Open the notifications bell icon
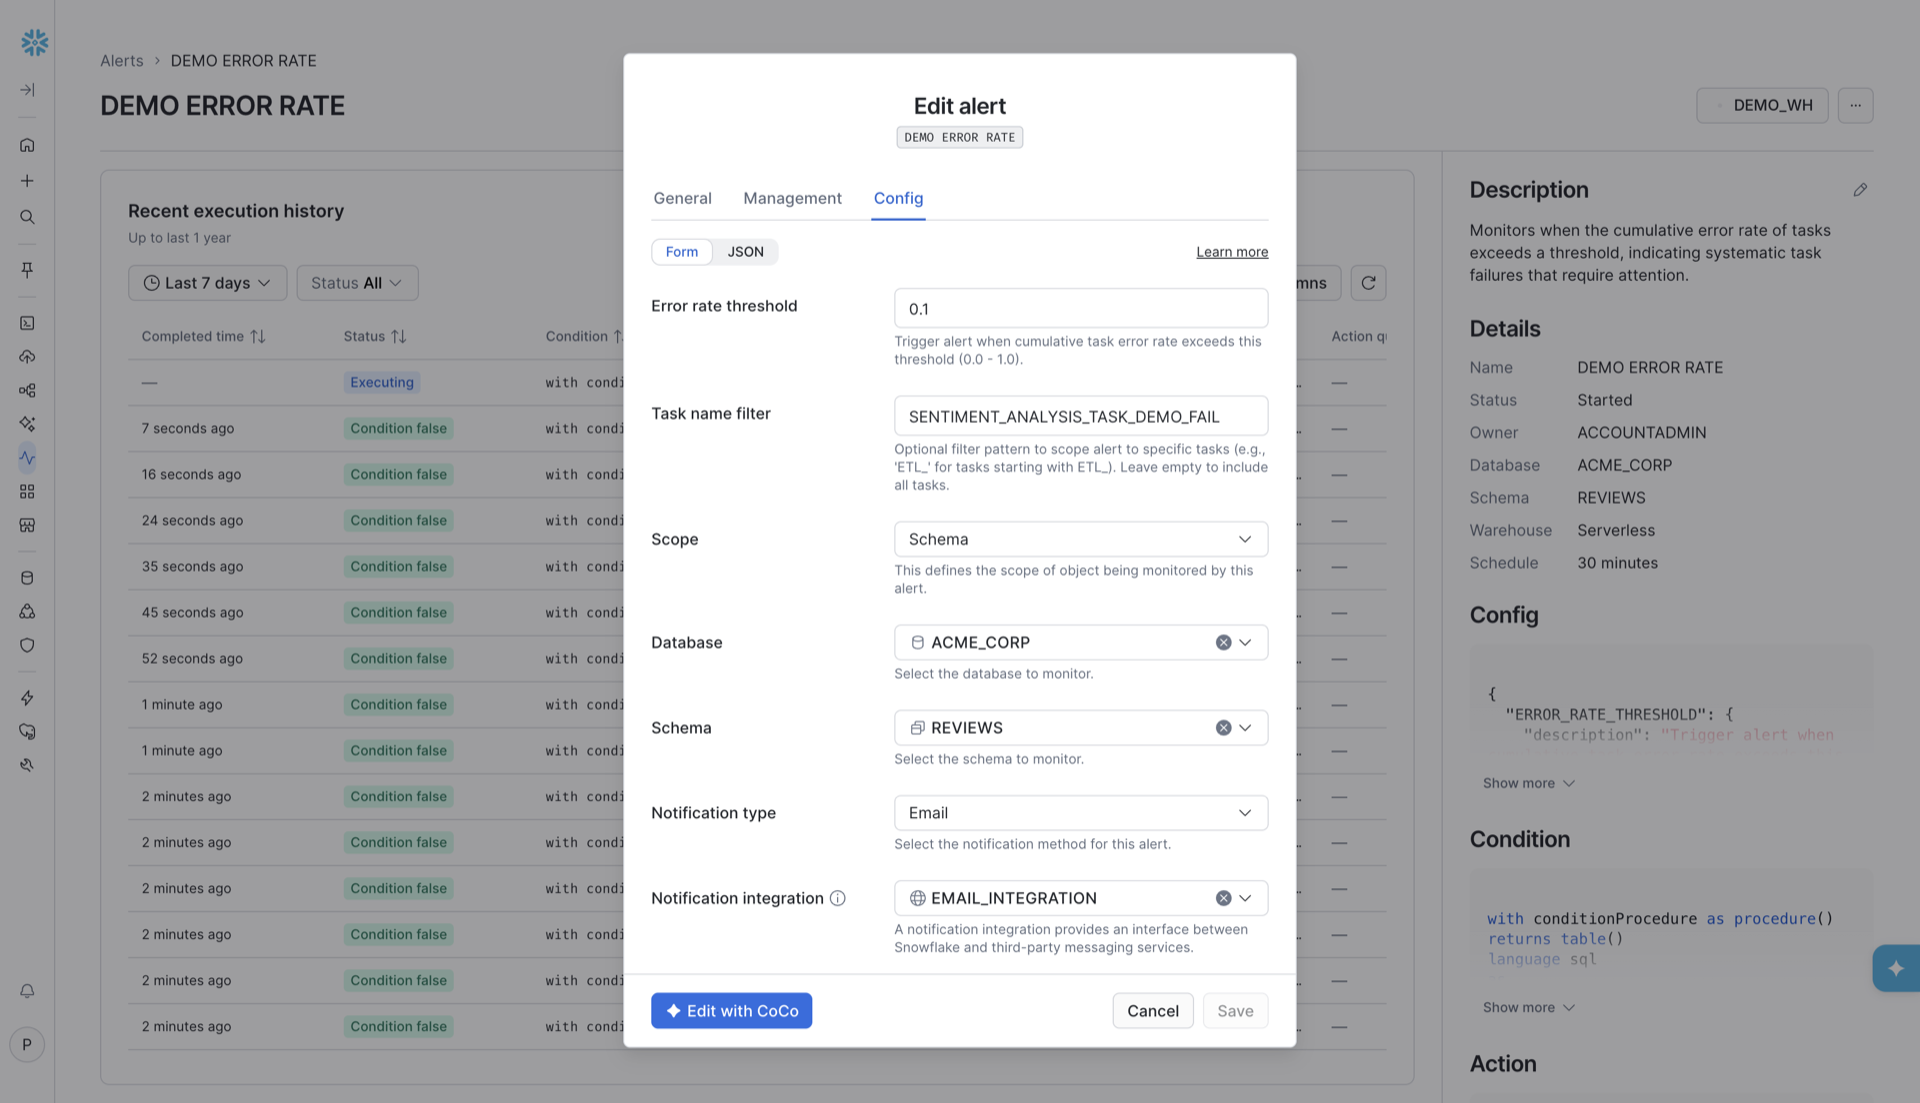Image resolution: width=1920 pixels, height=1103 pixels. tap(27, 991)
